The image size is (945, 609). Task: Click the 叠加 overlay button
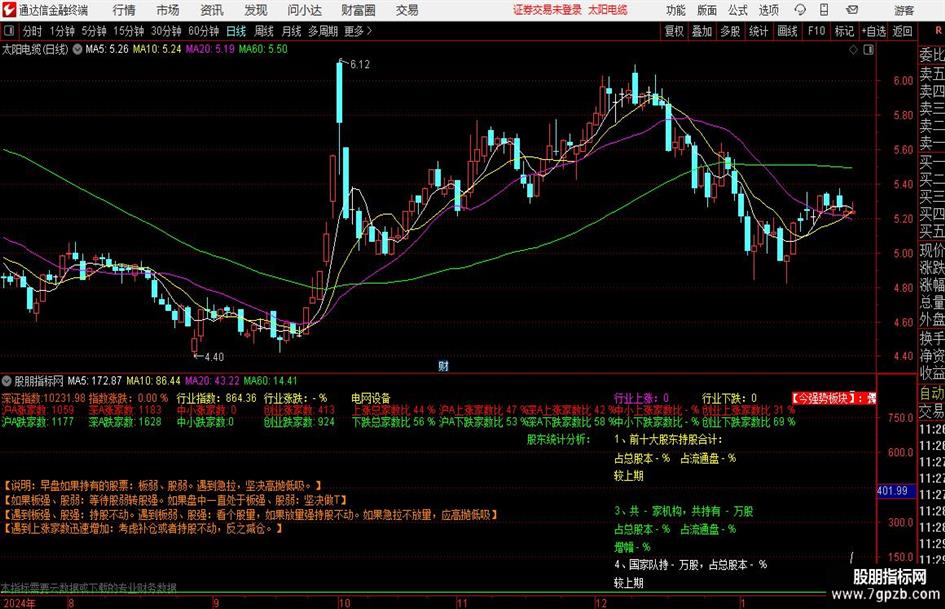(702, 31)
